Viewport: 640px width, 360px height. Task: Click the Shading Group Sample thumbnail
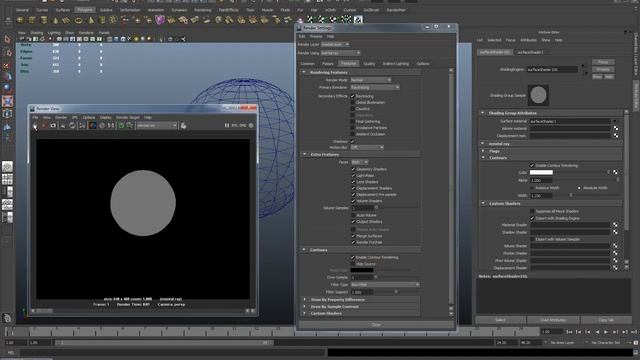click(x=538, y=95)
